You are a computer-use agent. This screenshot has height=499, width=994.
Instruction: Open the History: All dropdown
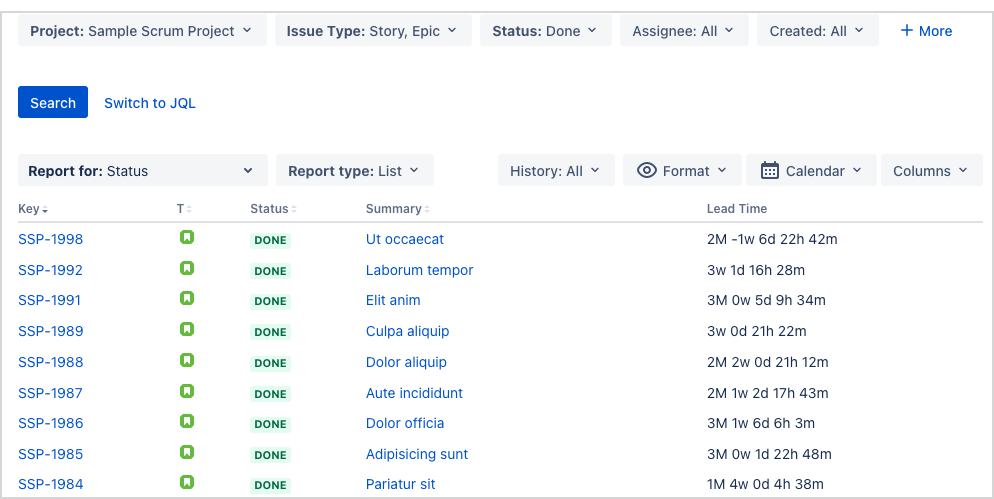point(556,171)
